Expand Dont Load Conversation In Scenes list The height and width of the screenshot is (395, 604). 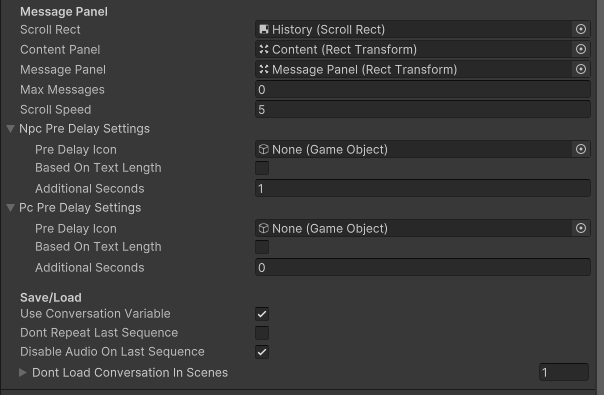[x=23, y=372]
